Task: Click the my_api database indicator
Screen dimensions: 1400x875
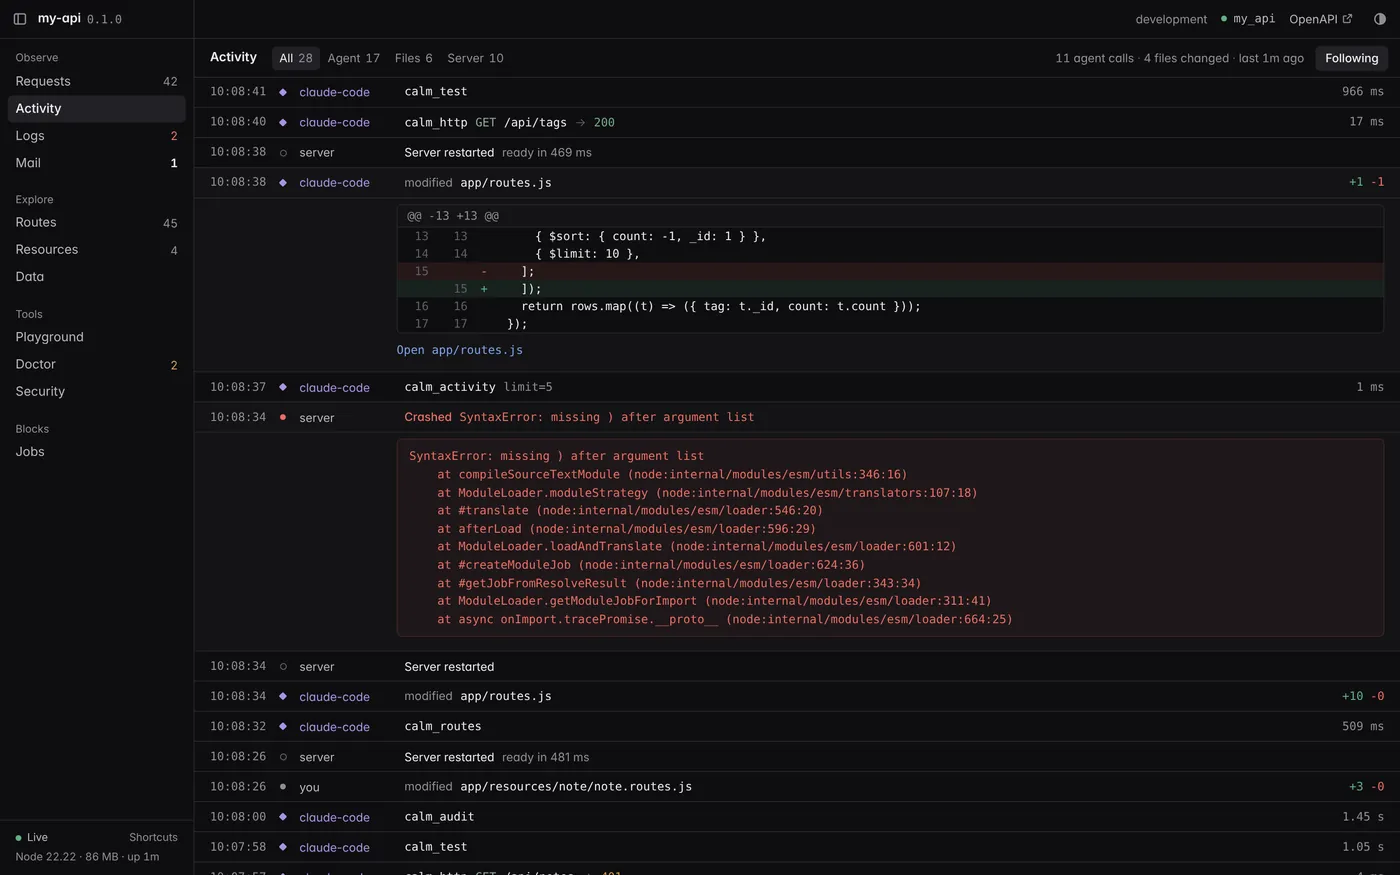Action: [1248, 19]
